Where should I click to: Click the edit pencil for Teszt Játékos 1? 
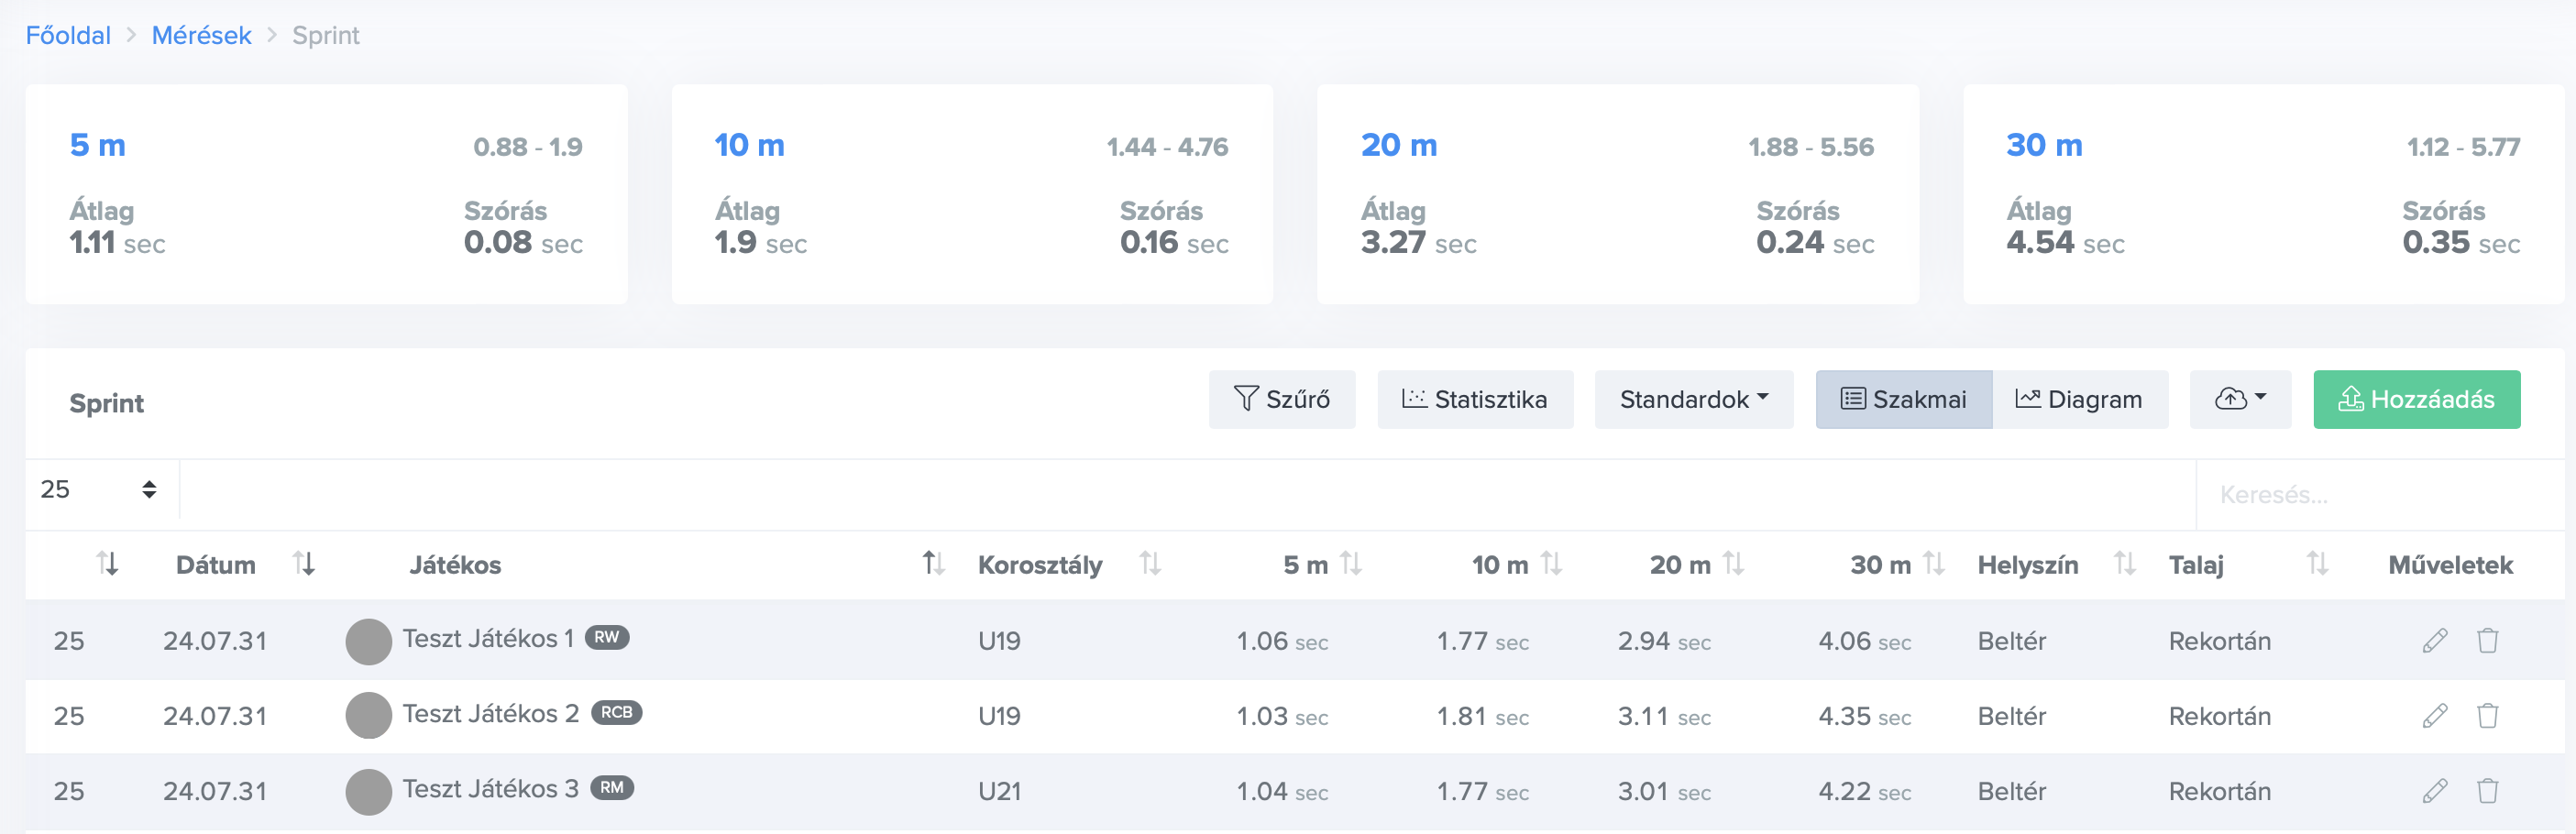pyautogui.click(x=2434, y=640)
